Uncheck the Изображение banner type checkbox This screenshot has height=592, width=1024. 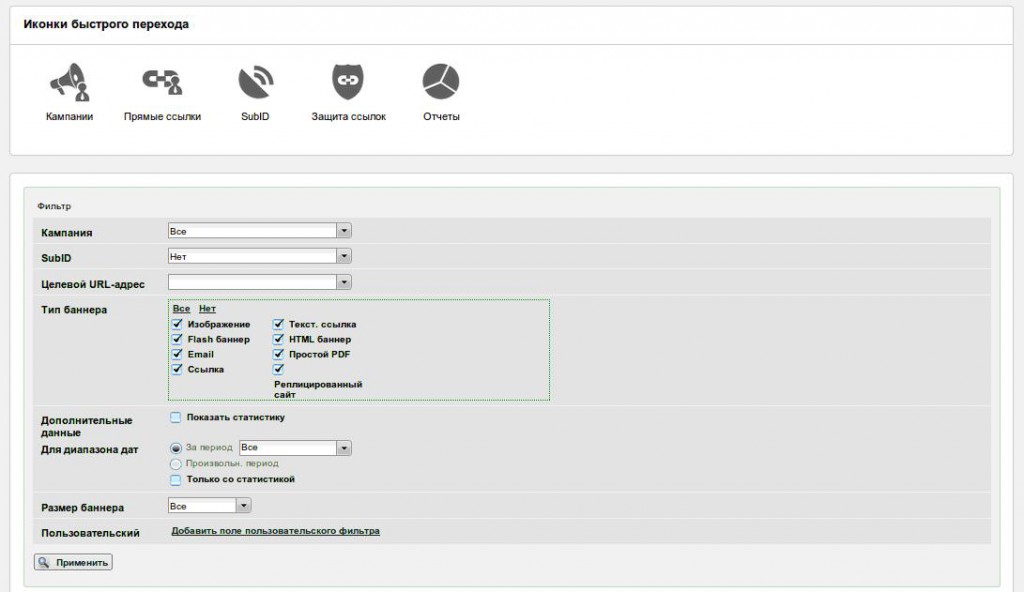click(x=178, y=324)
